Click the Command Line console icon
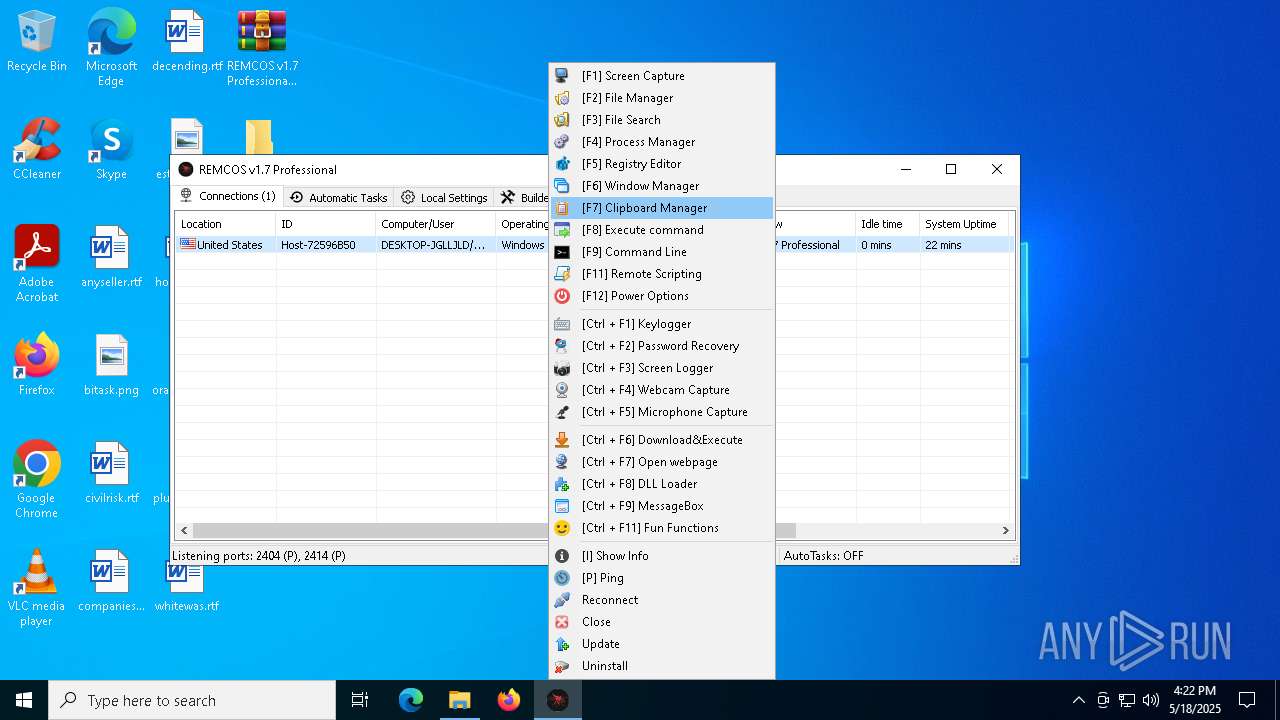This screenshot has height=720, width=1280. [x=562, y=252]
